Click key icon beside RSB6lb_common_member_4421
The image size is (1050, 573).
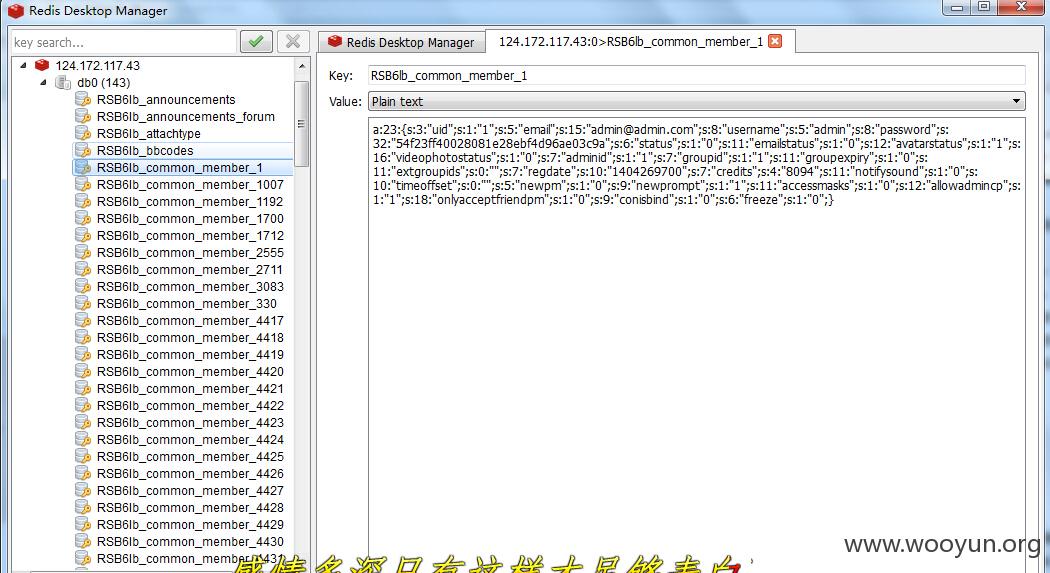[83, 389]
